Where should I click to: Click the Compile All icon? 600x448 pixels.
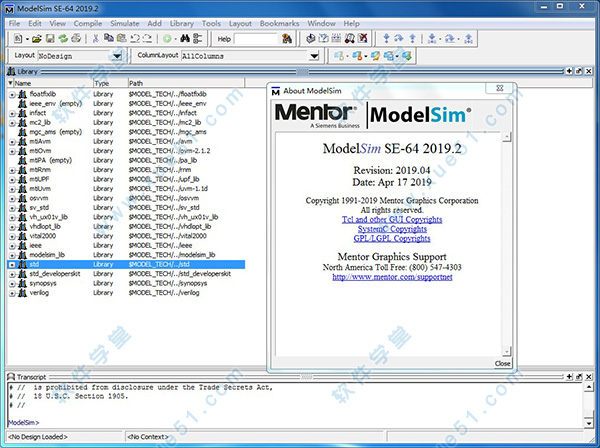[x=324, y=38]
